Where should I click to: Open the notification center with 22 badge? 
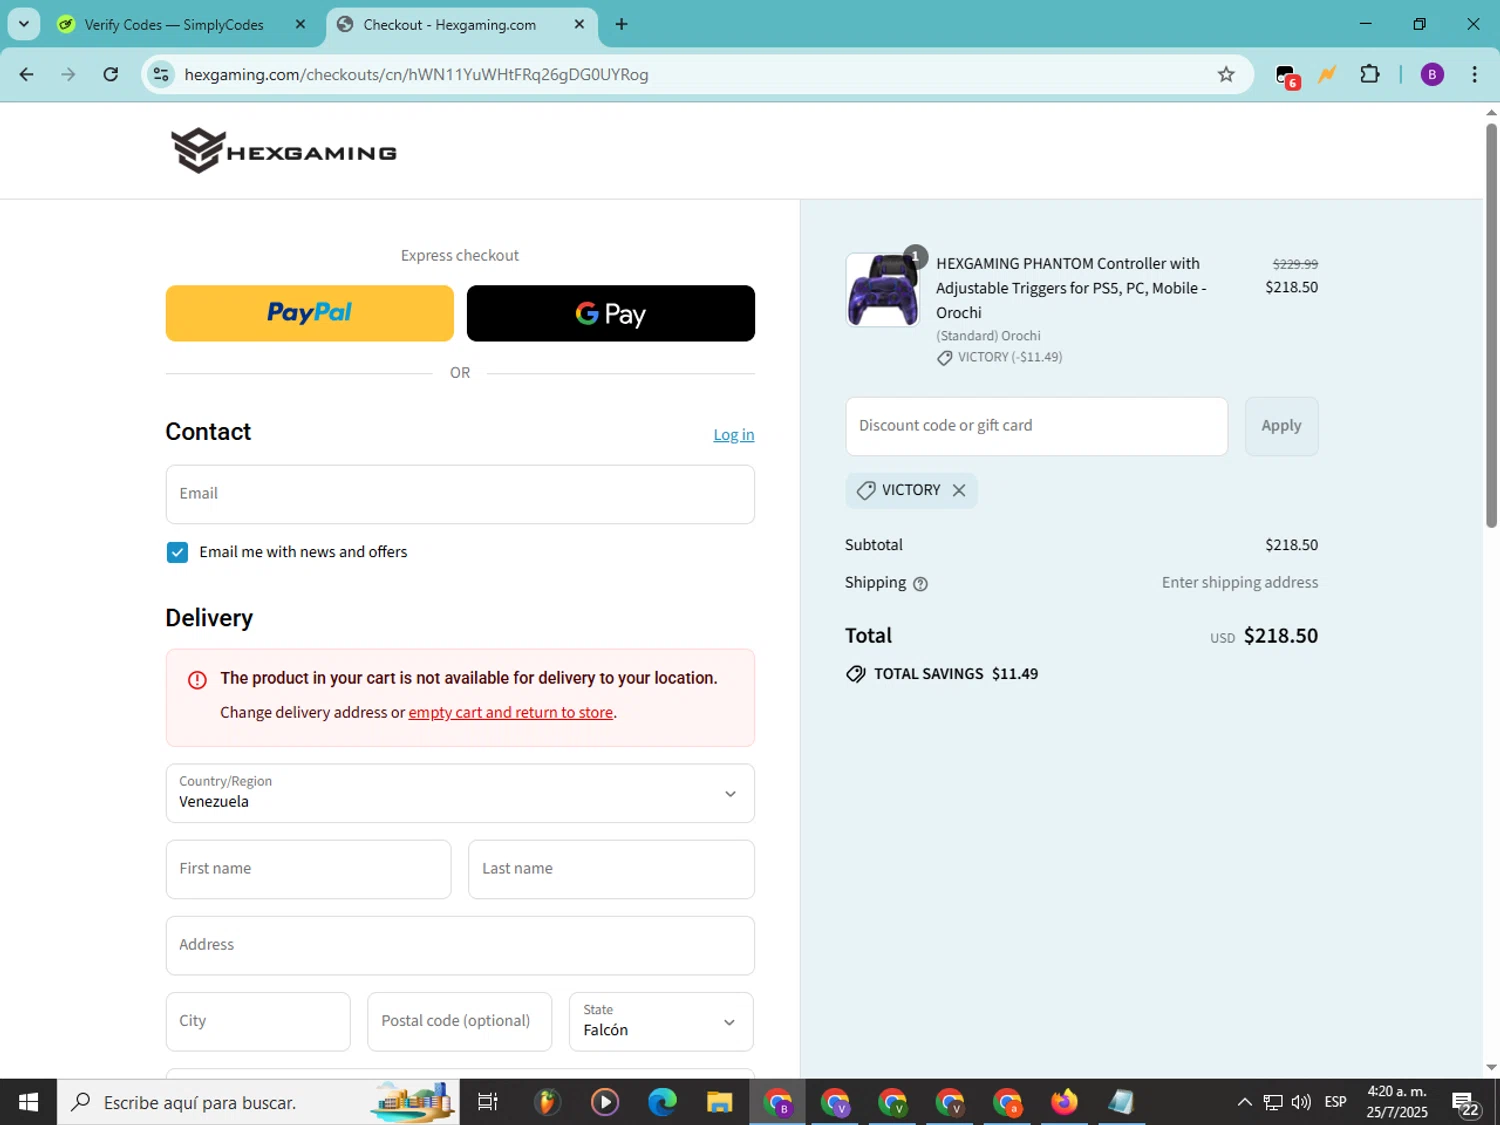(1466, 1103)
